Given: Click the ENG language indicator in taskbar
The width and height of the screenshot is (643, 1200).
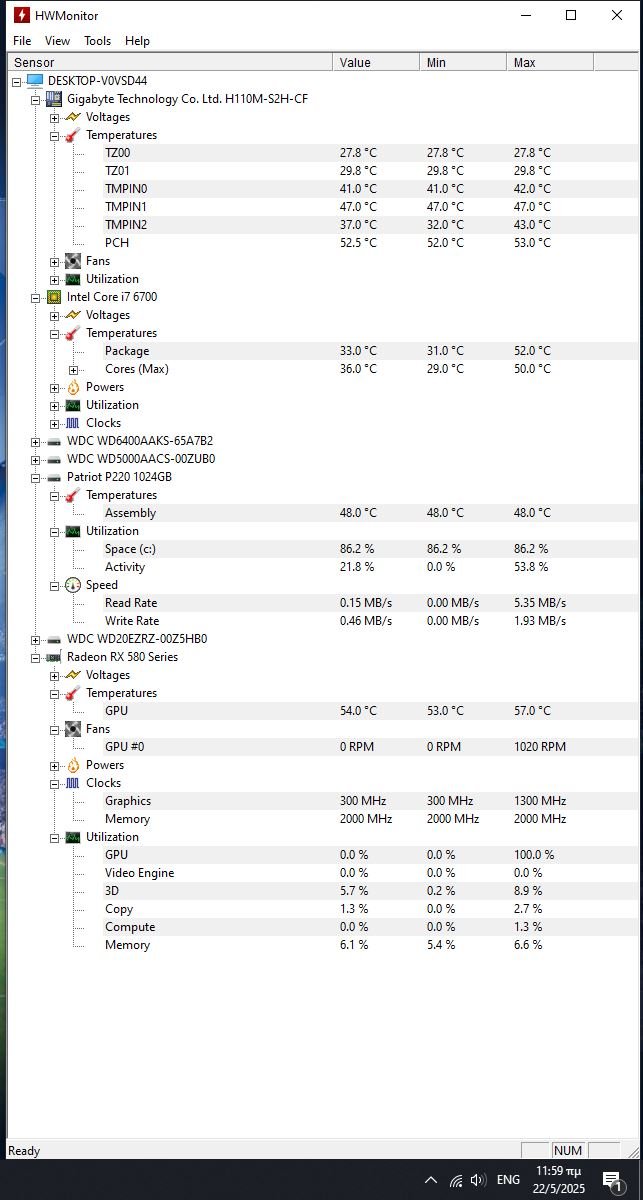Looking at the screenshot, I should point(508,1180).
